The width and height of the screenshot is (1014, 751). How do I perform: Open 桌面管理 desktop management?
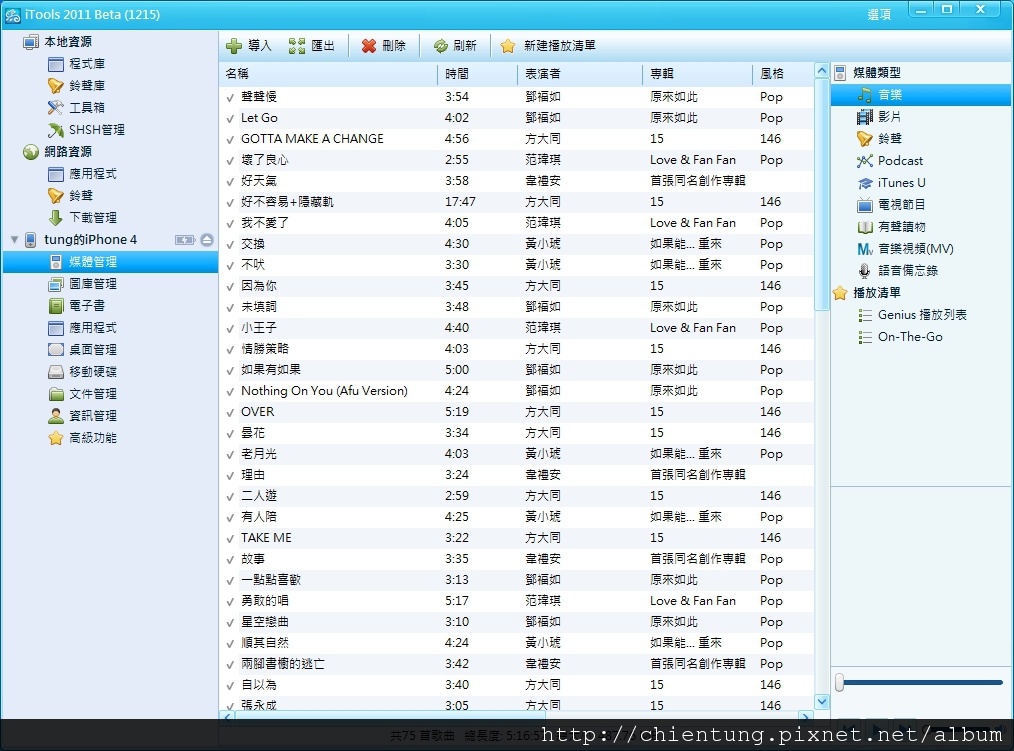[x=82, y=349]
